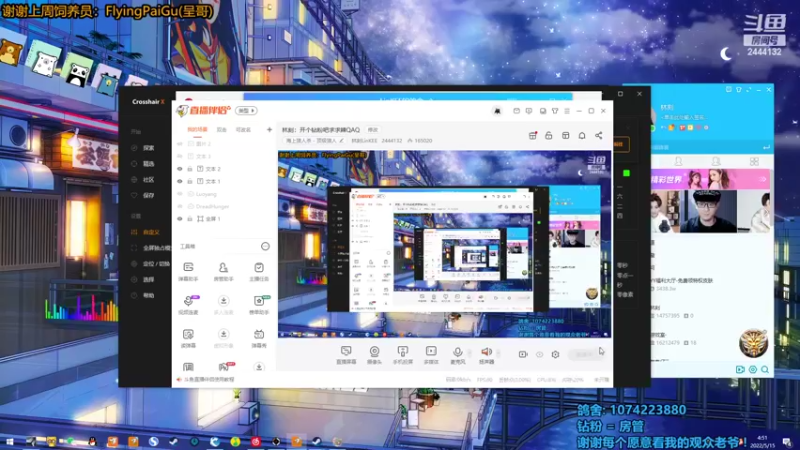Click the 扬声器 speaker icon
The width and height of the screenshot is (800, 450).
pyautogui.click(x=486, y=352)
